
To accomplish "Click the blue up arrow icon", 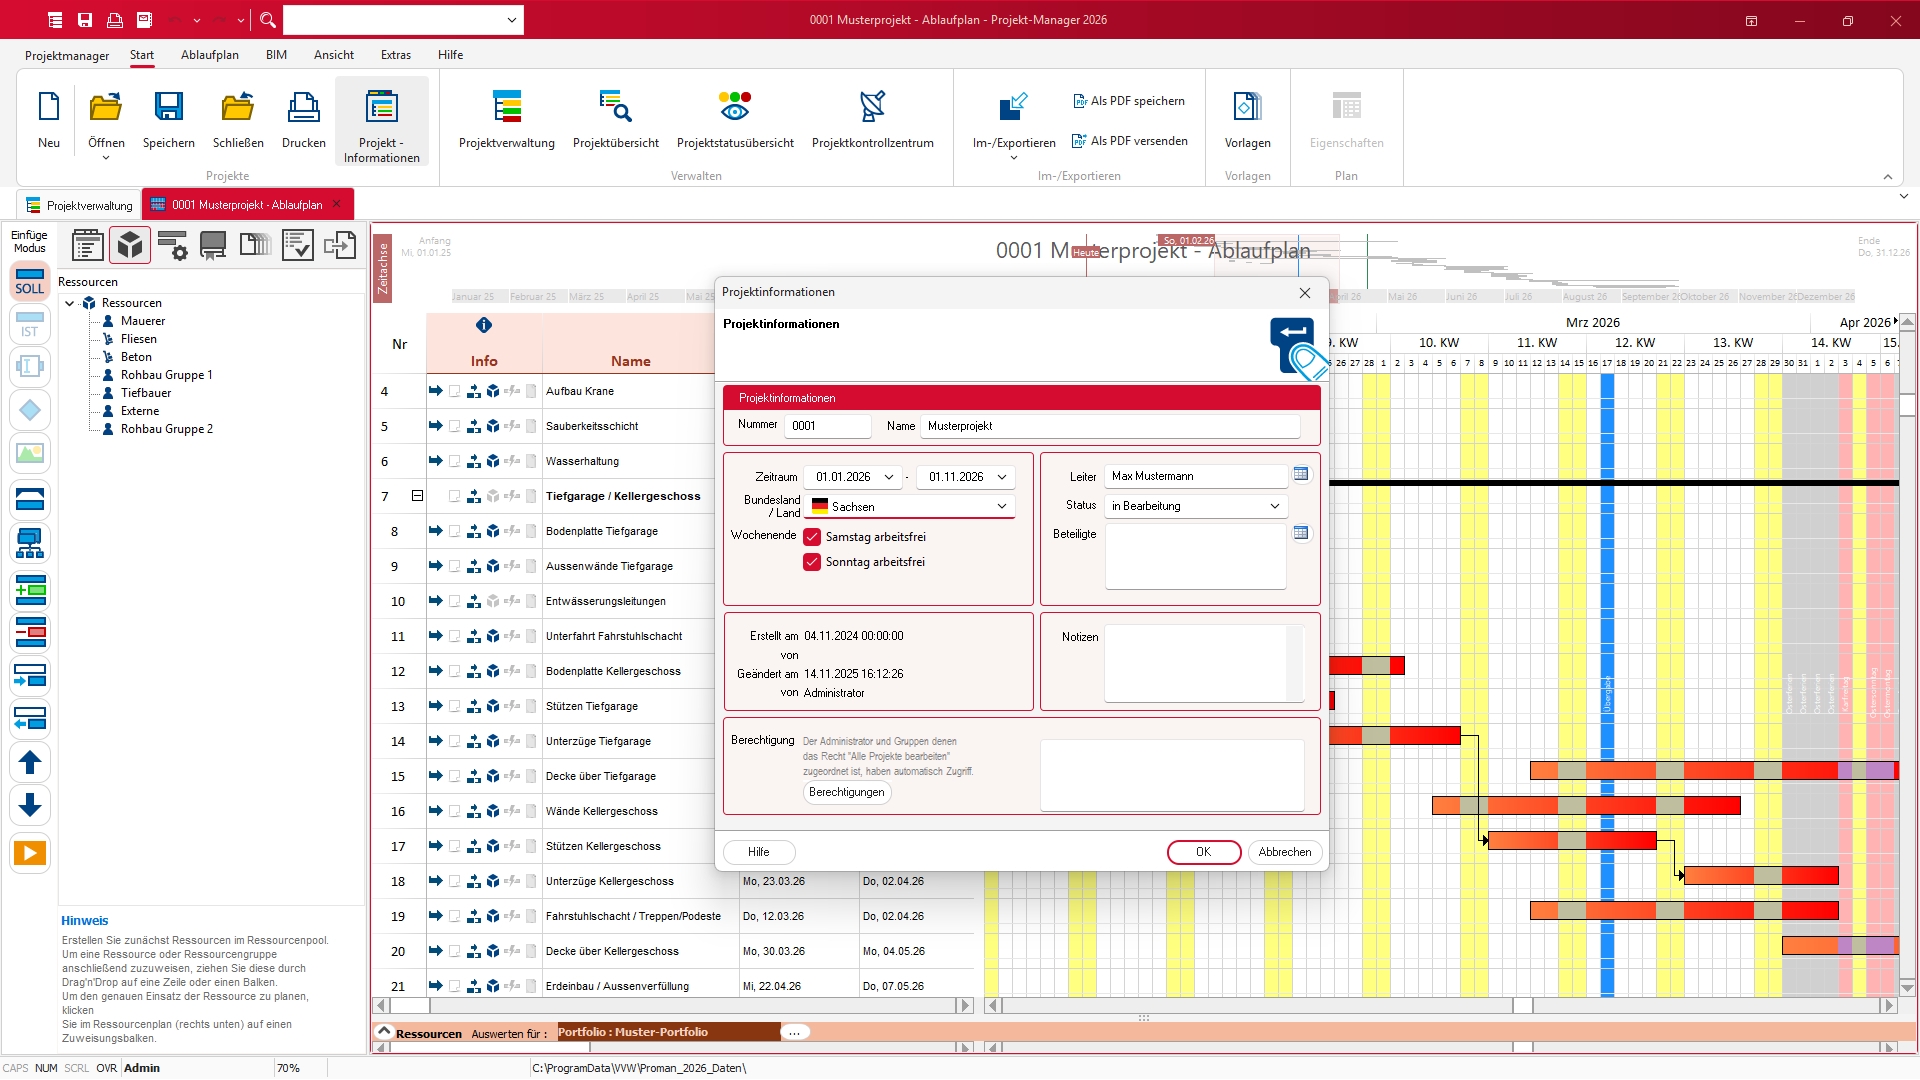I will point(29,763).
